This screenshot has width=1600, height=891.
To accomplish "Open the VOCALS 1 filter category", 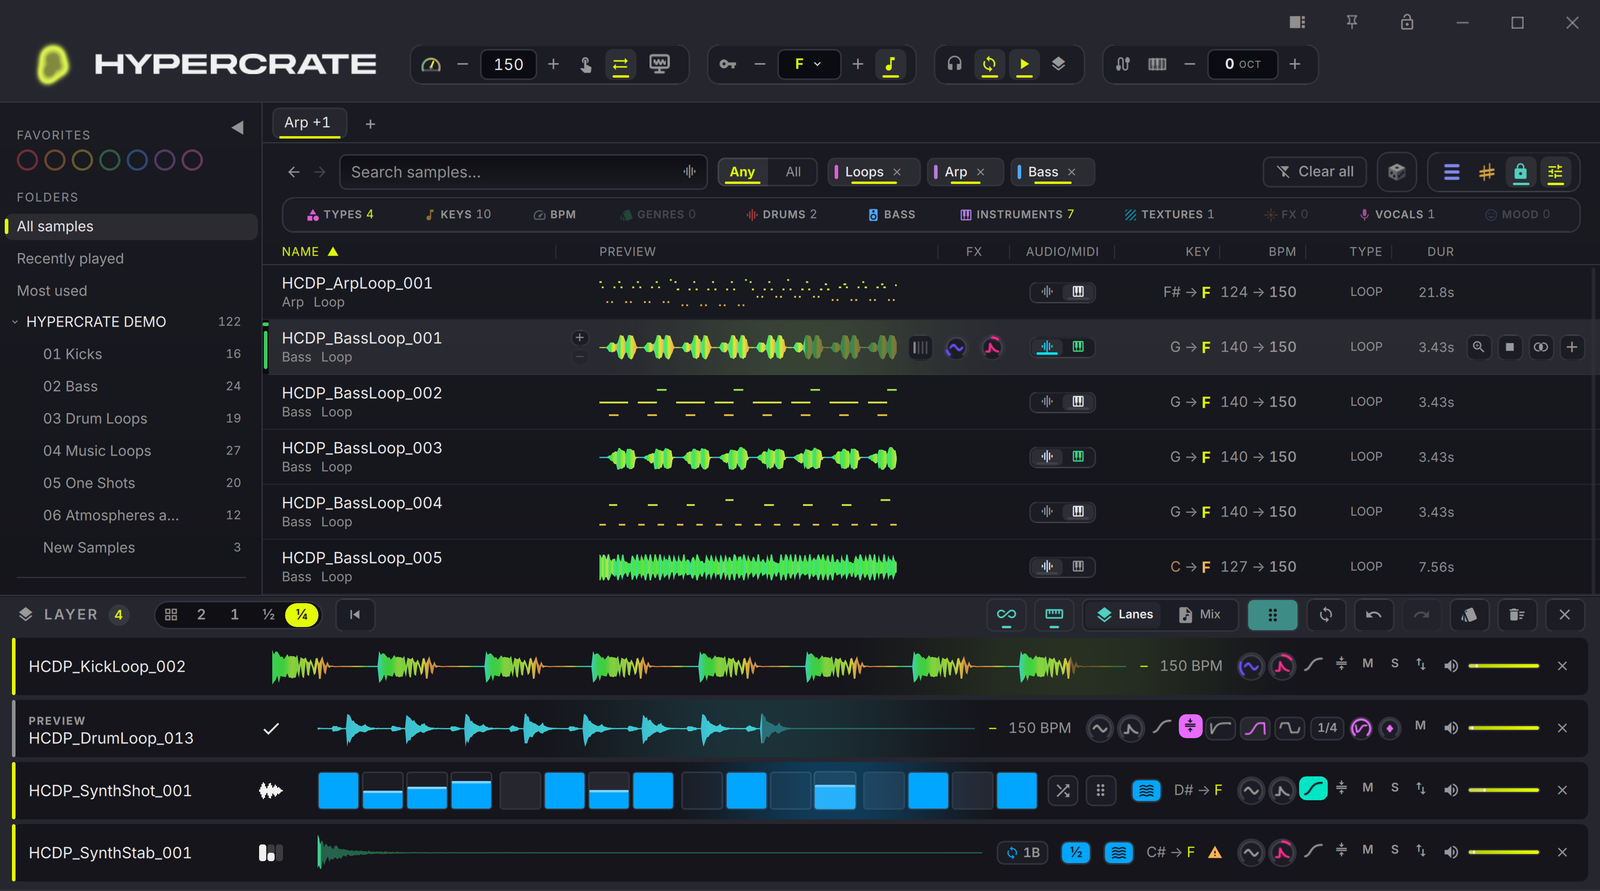I will click(x=1397, y=214).
